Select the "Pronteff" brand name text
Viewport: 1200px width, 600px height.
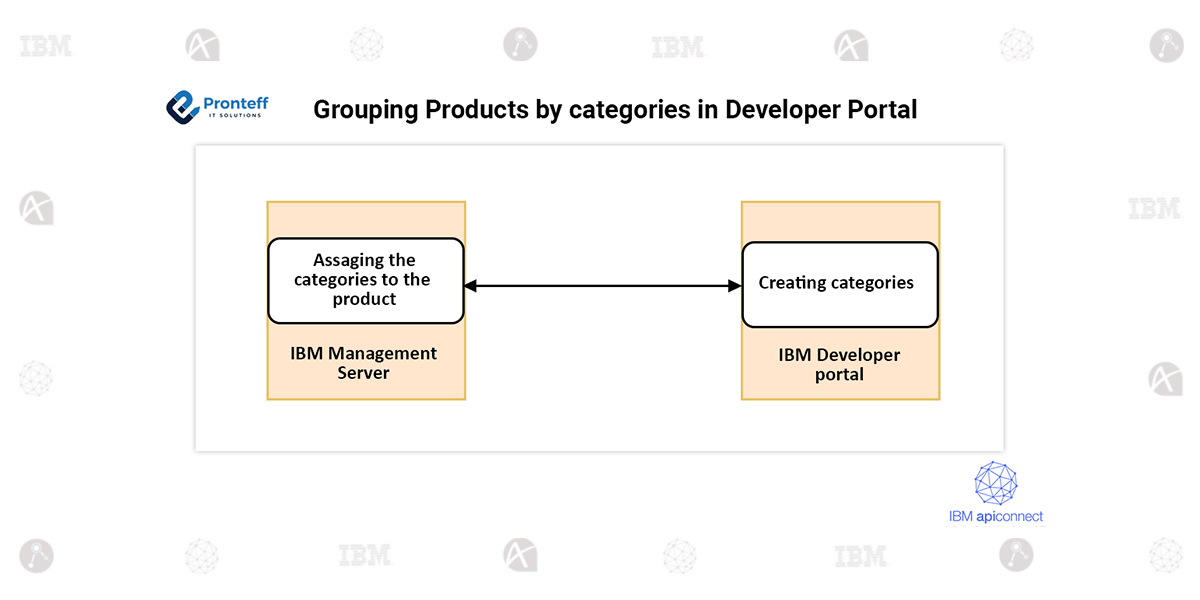[236, 102]
